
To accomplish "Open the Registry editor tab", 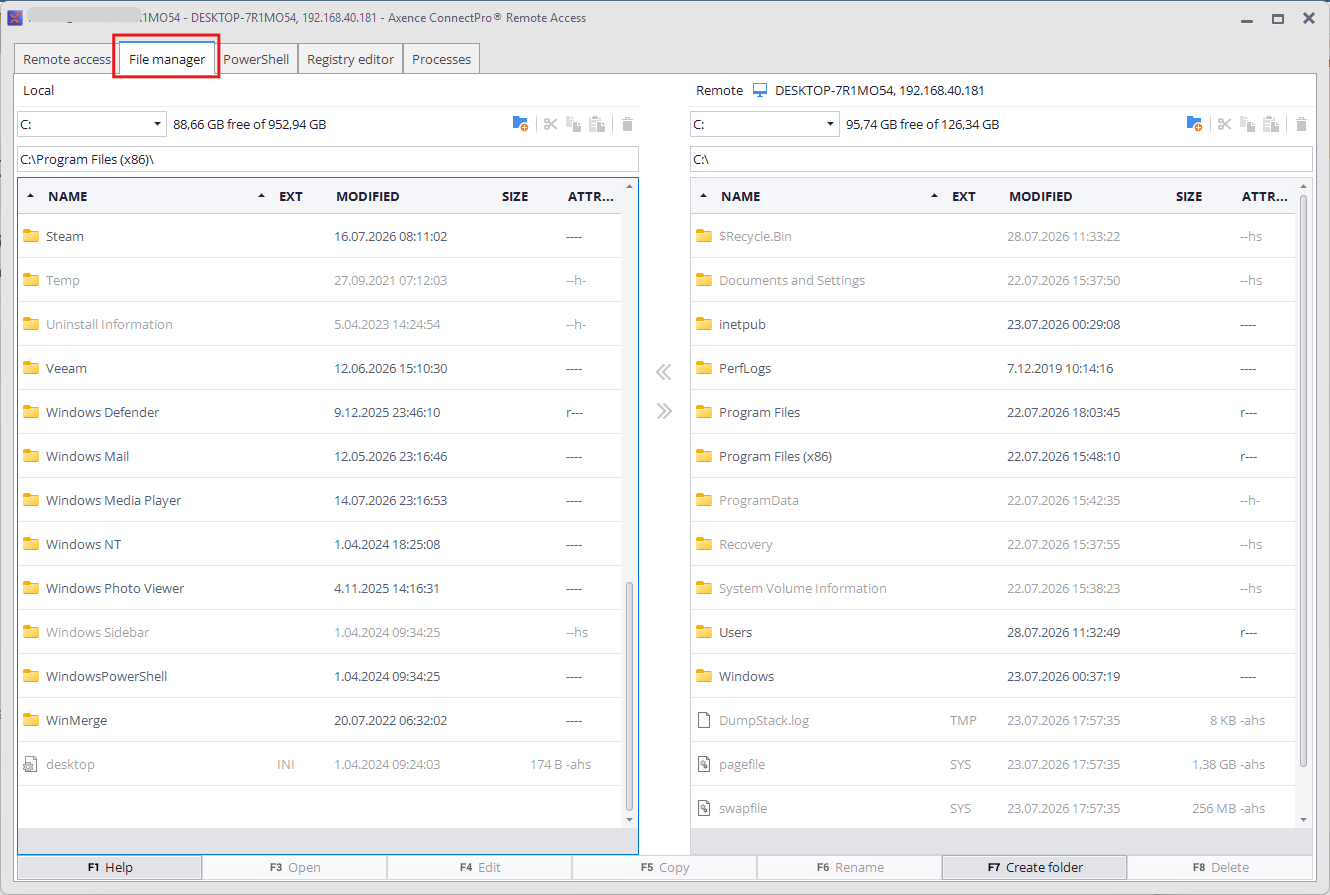I will click(350, 59).
